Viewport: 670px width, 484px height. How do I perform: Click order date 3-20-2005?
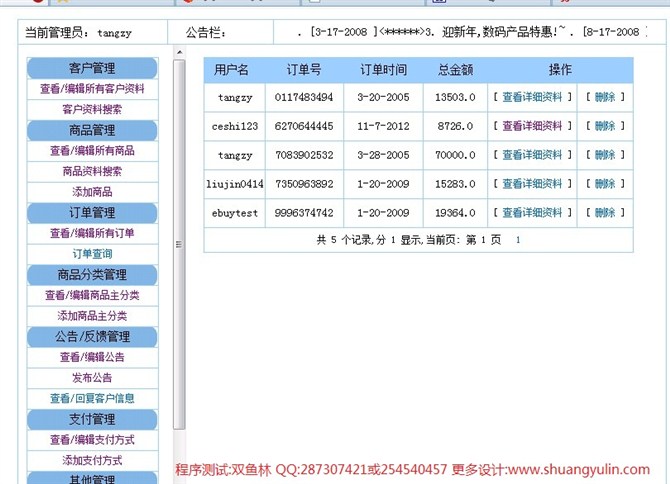(x=383, y=97)
